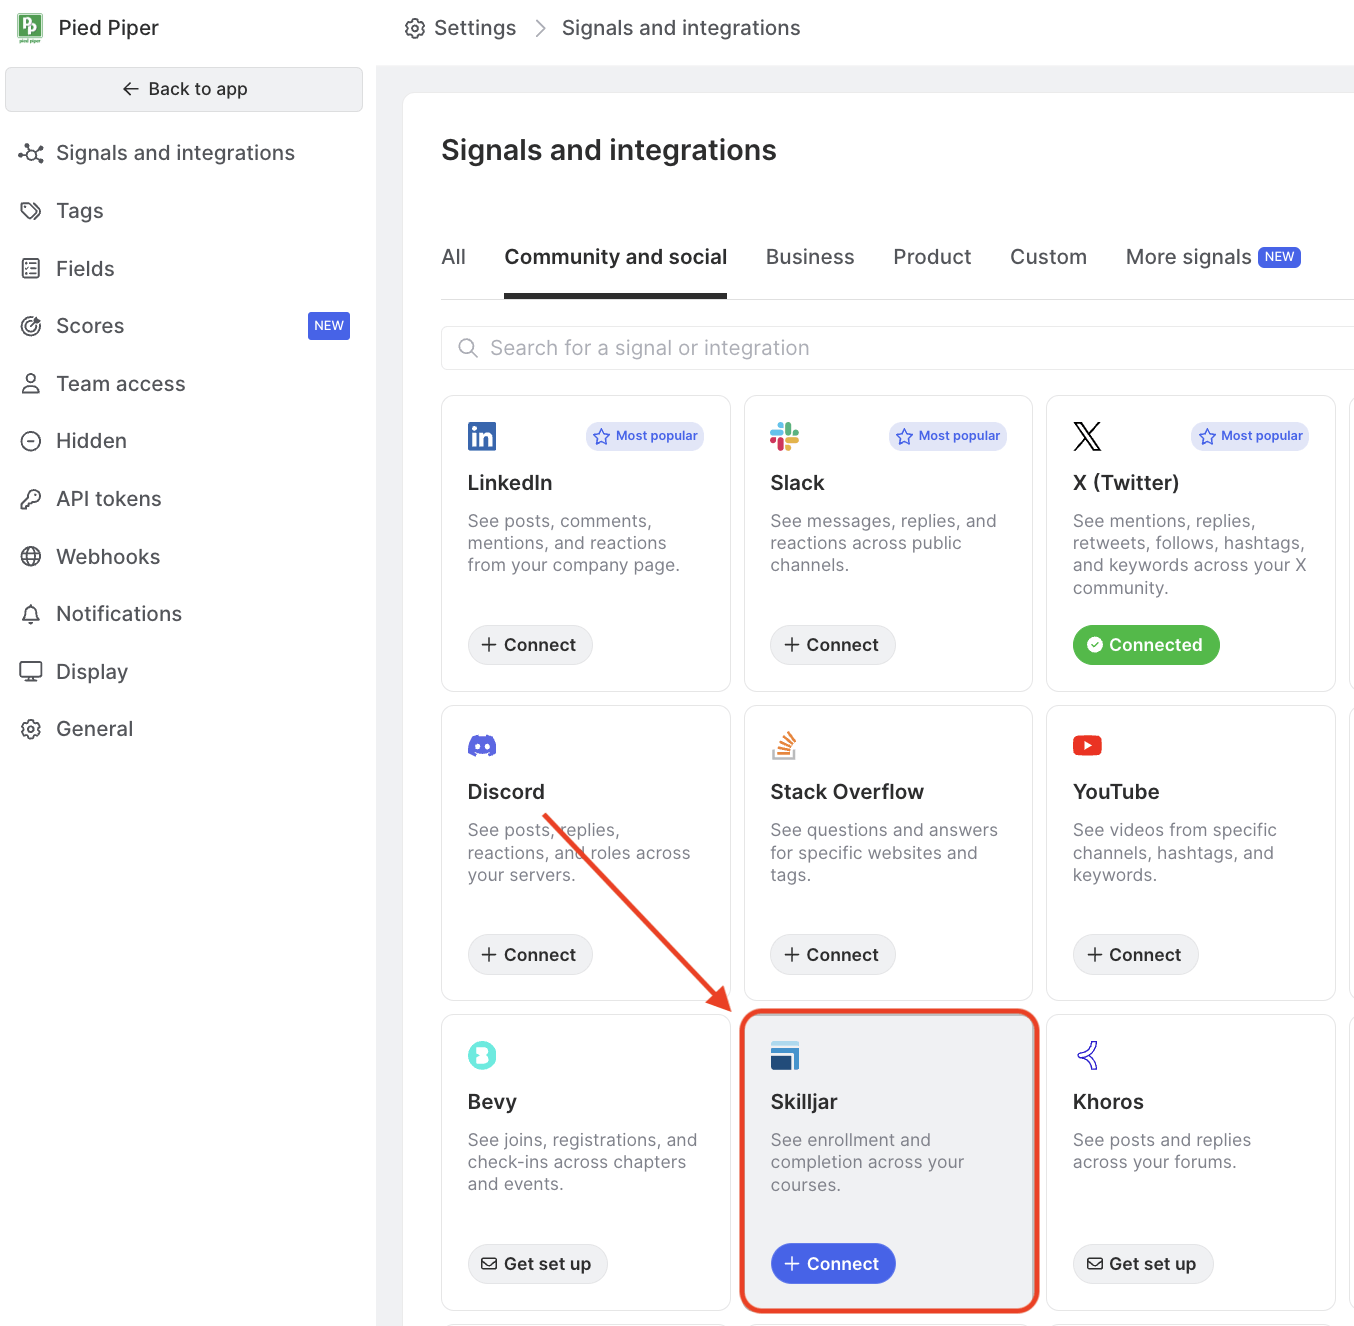
Task: Go back to app
Action: (x=184, y=89)
